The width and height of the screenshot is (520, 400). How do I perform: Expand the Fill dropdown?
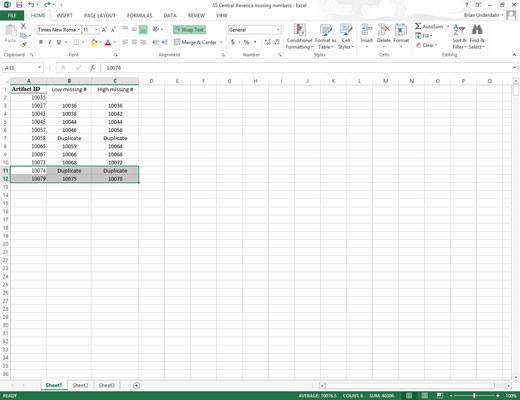(x=431, y=36)
